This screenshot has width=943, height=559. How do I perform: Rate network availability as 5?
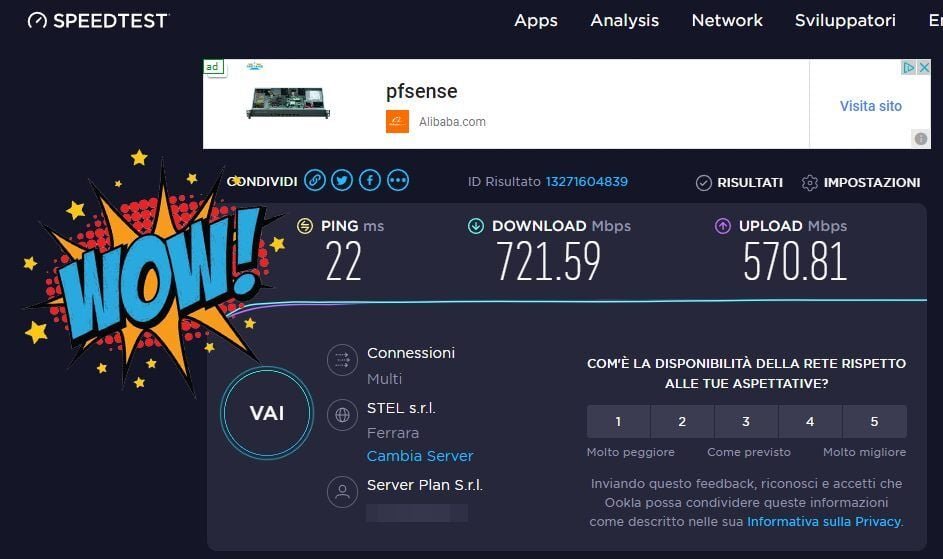click(x=874, y=421)
